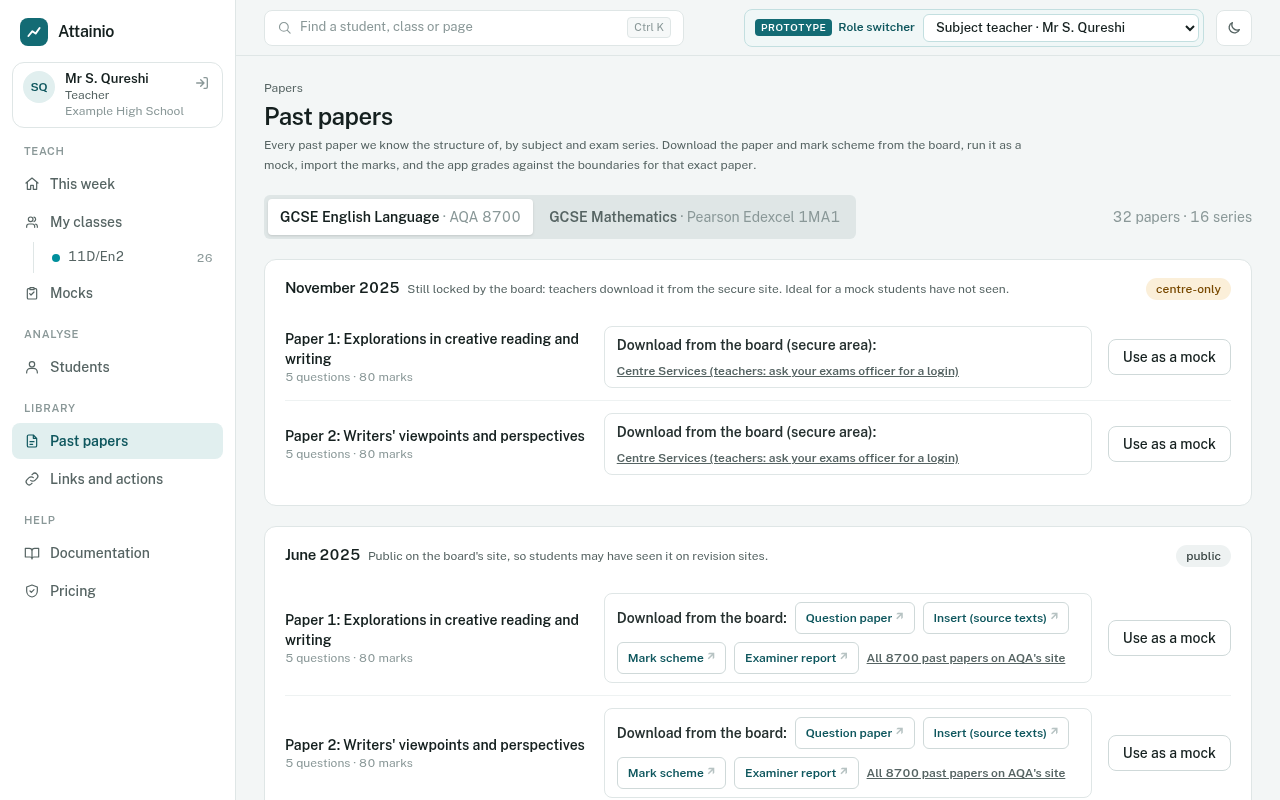Open June 2025 Paper 1 Examiner report
This screenshot has width=1280, height=800.
point(796,658)
